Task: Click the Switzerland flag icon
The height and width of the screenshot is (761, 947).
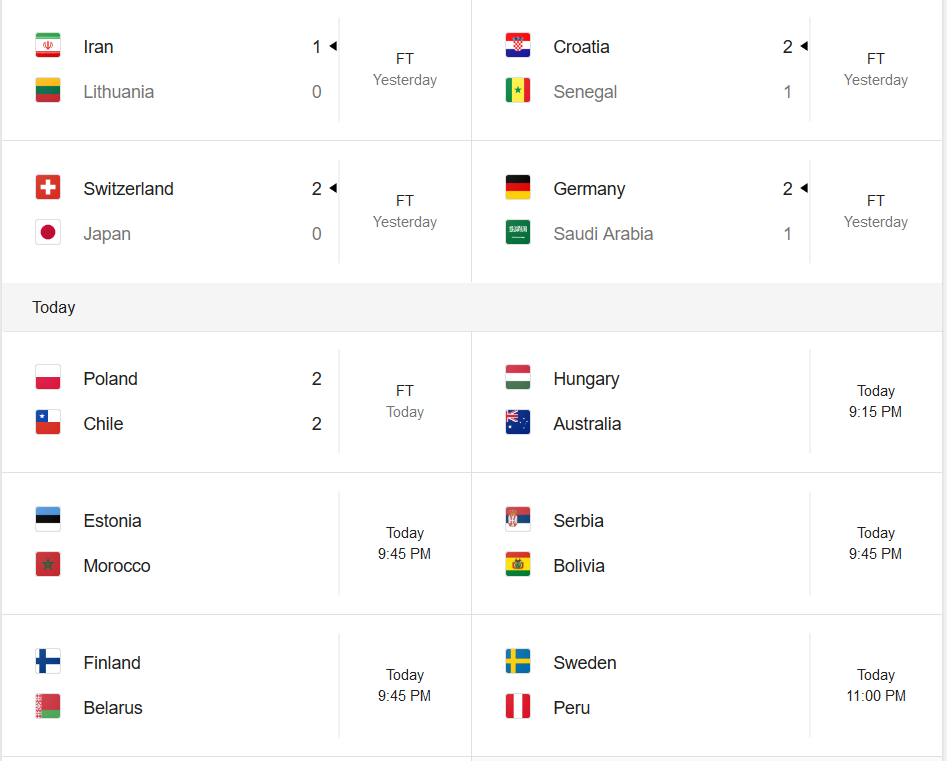Action: (48, 187)
